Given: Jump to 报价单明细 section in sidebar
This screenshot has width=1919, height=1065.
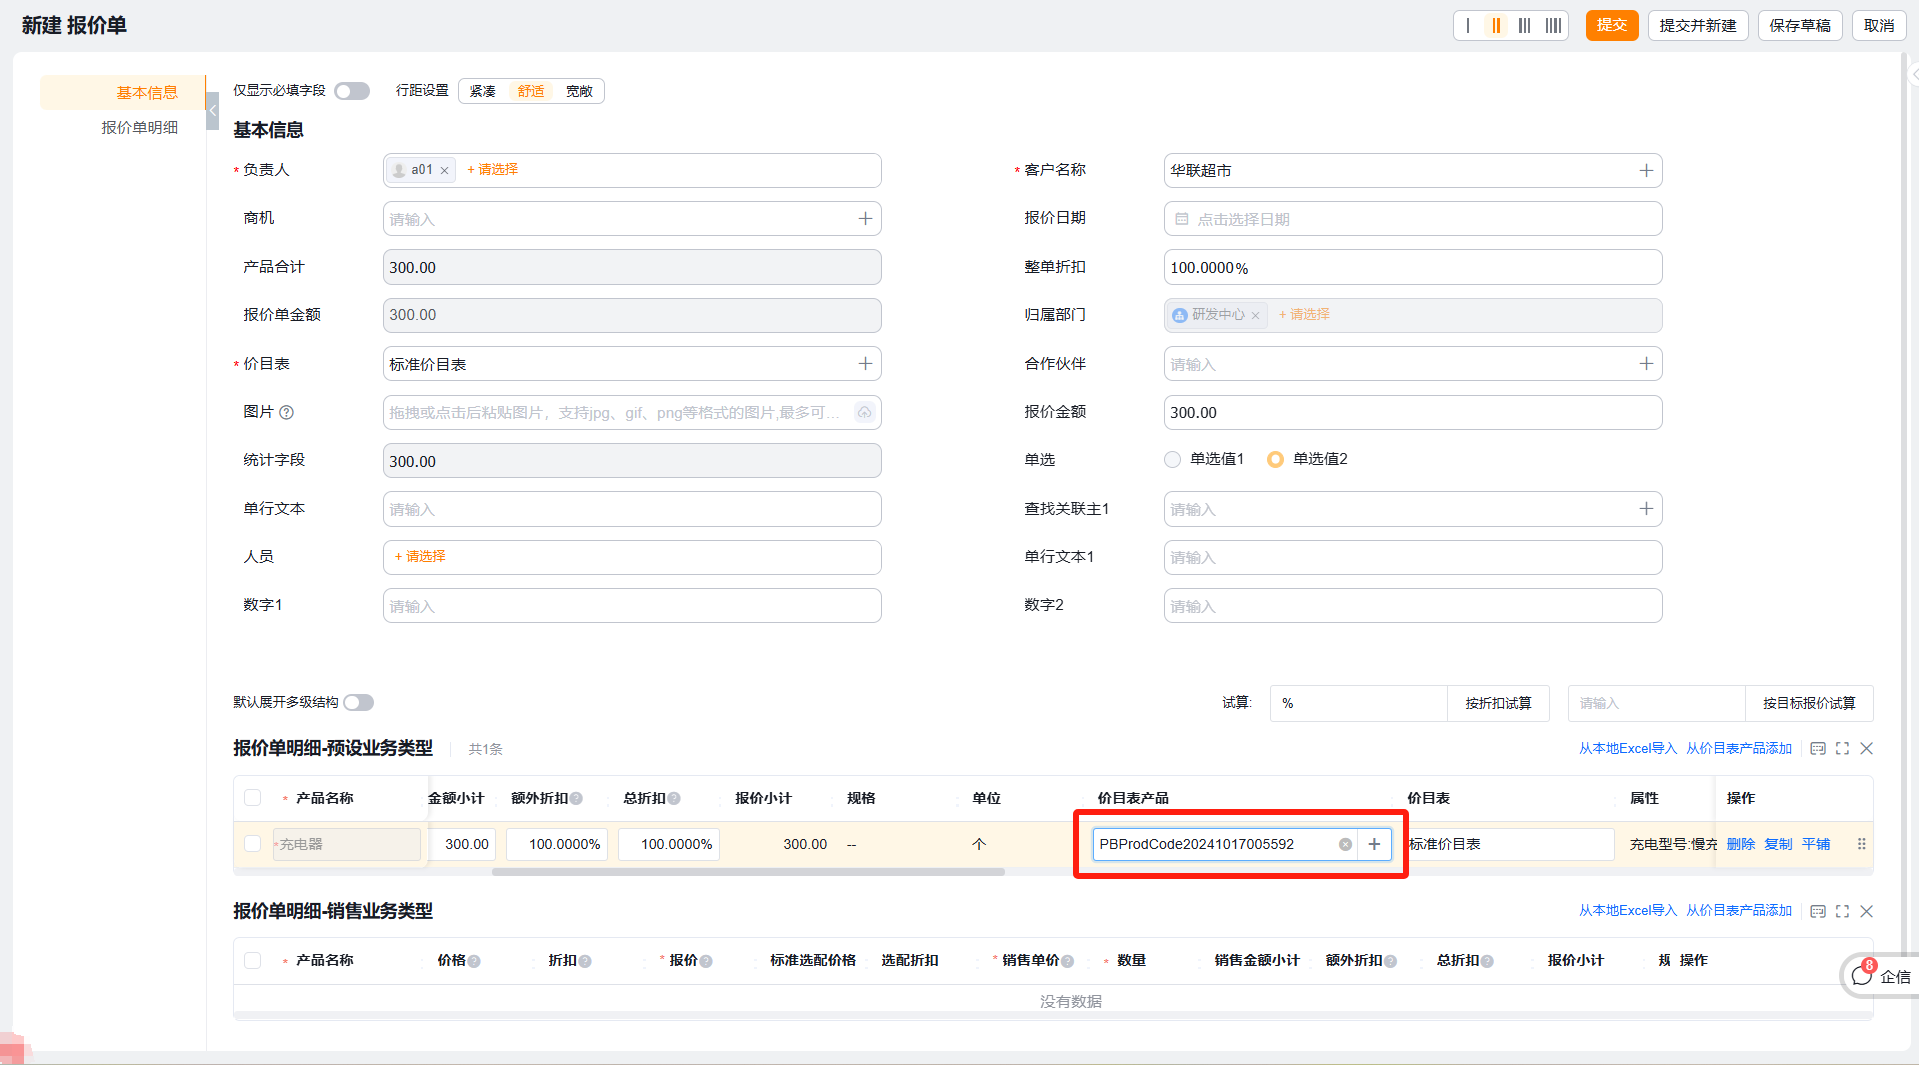Looking at the screenshot, I should [139, 128].
